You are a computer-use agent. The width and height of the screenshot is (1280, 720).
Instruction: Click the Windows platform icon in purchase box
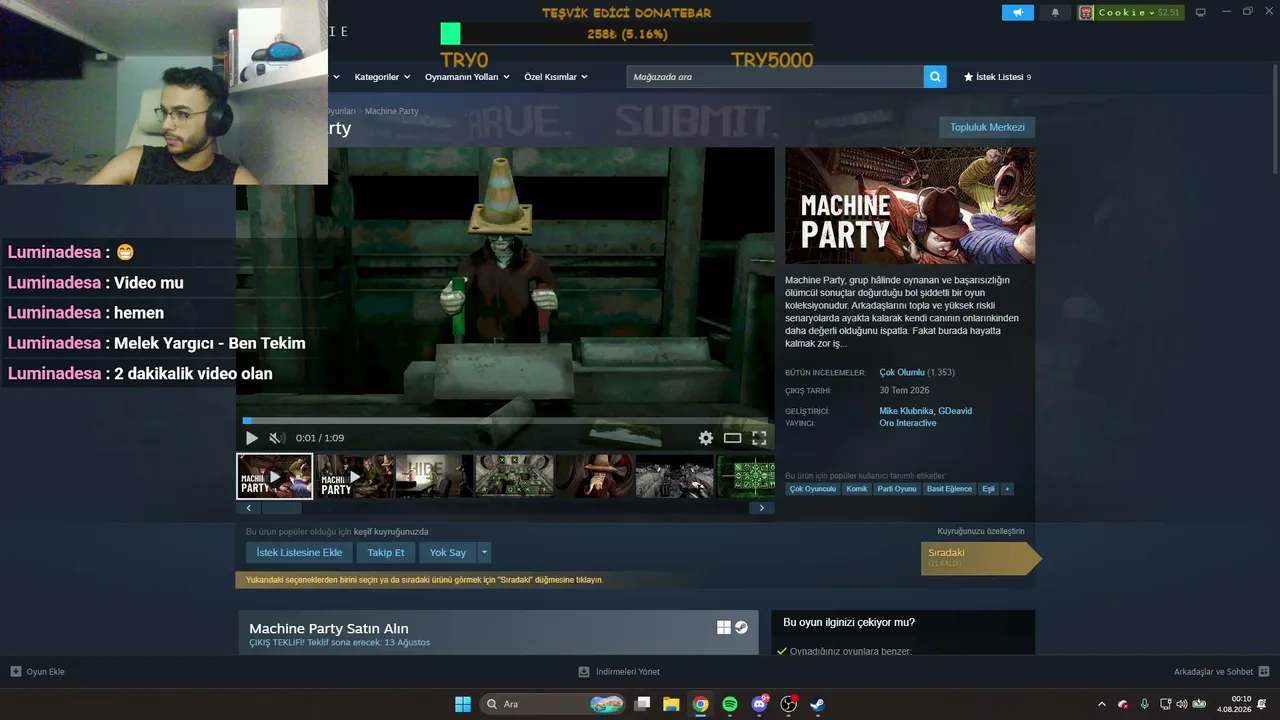724,628
